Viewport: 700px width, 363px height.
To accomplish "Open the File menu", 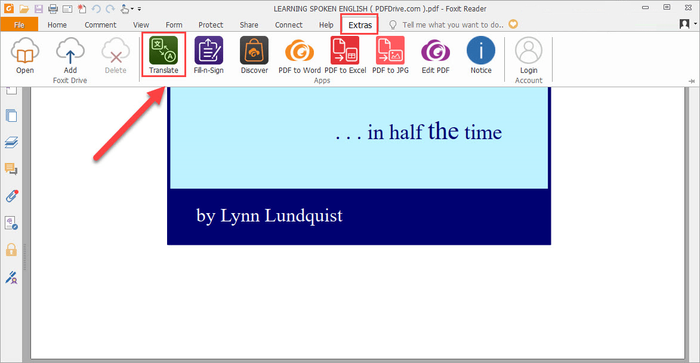I will click(19, 25).
